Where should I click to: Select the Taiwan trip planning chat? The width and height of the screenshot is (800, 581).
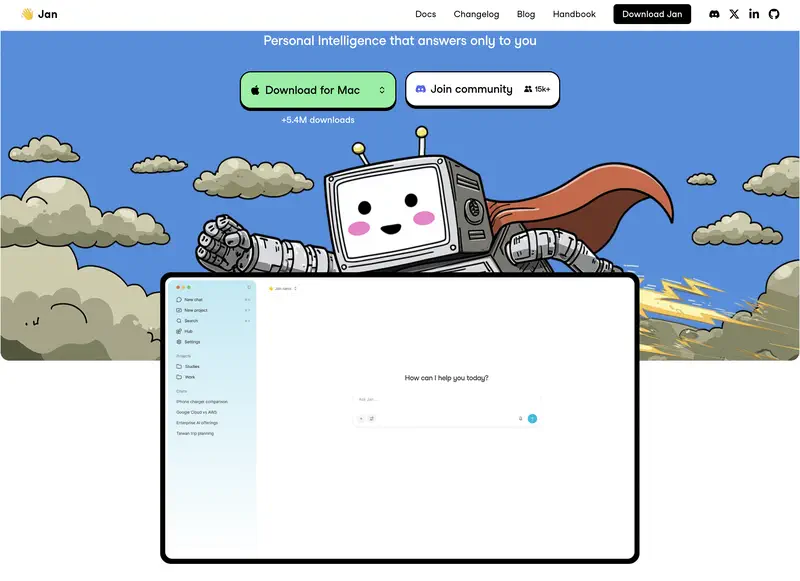pos(195,433)
